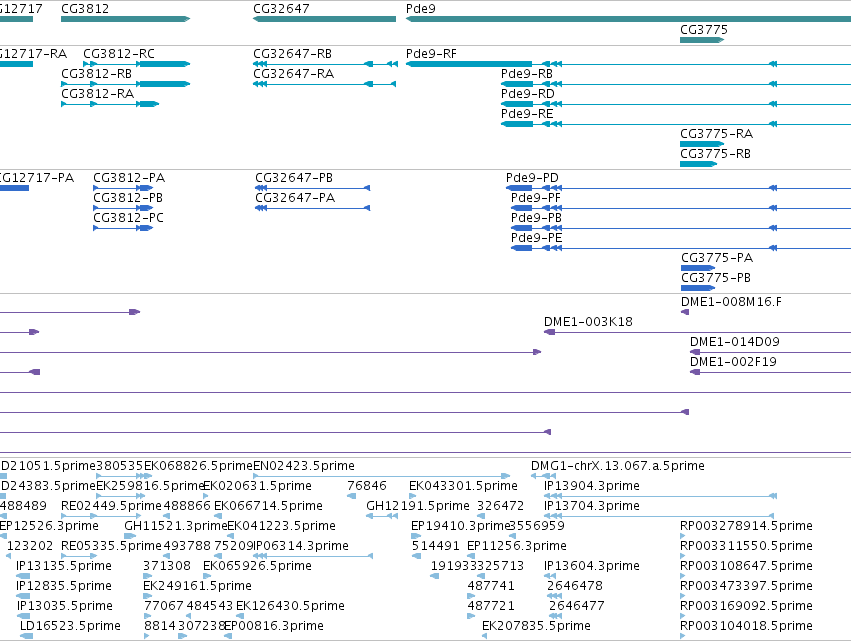851x641 pixels.
Task: Click EST label IP13904.3prime
Action: click(x=592, y=486)
